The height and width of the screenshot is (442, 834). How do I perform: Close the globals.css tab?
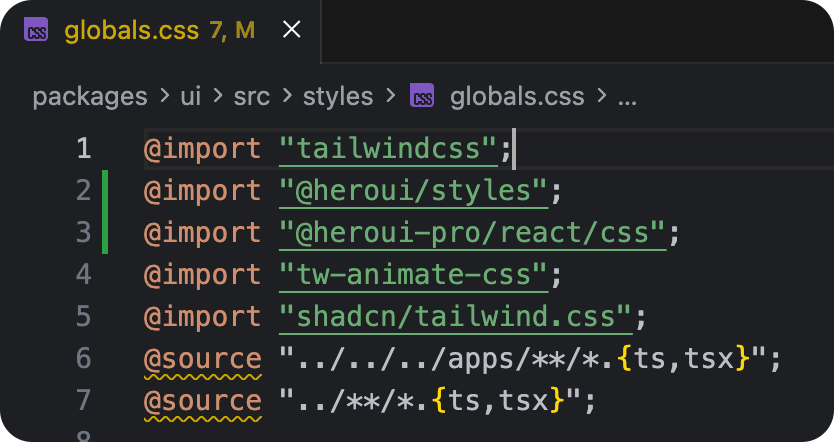coord(291,29)
